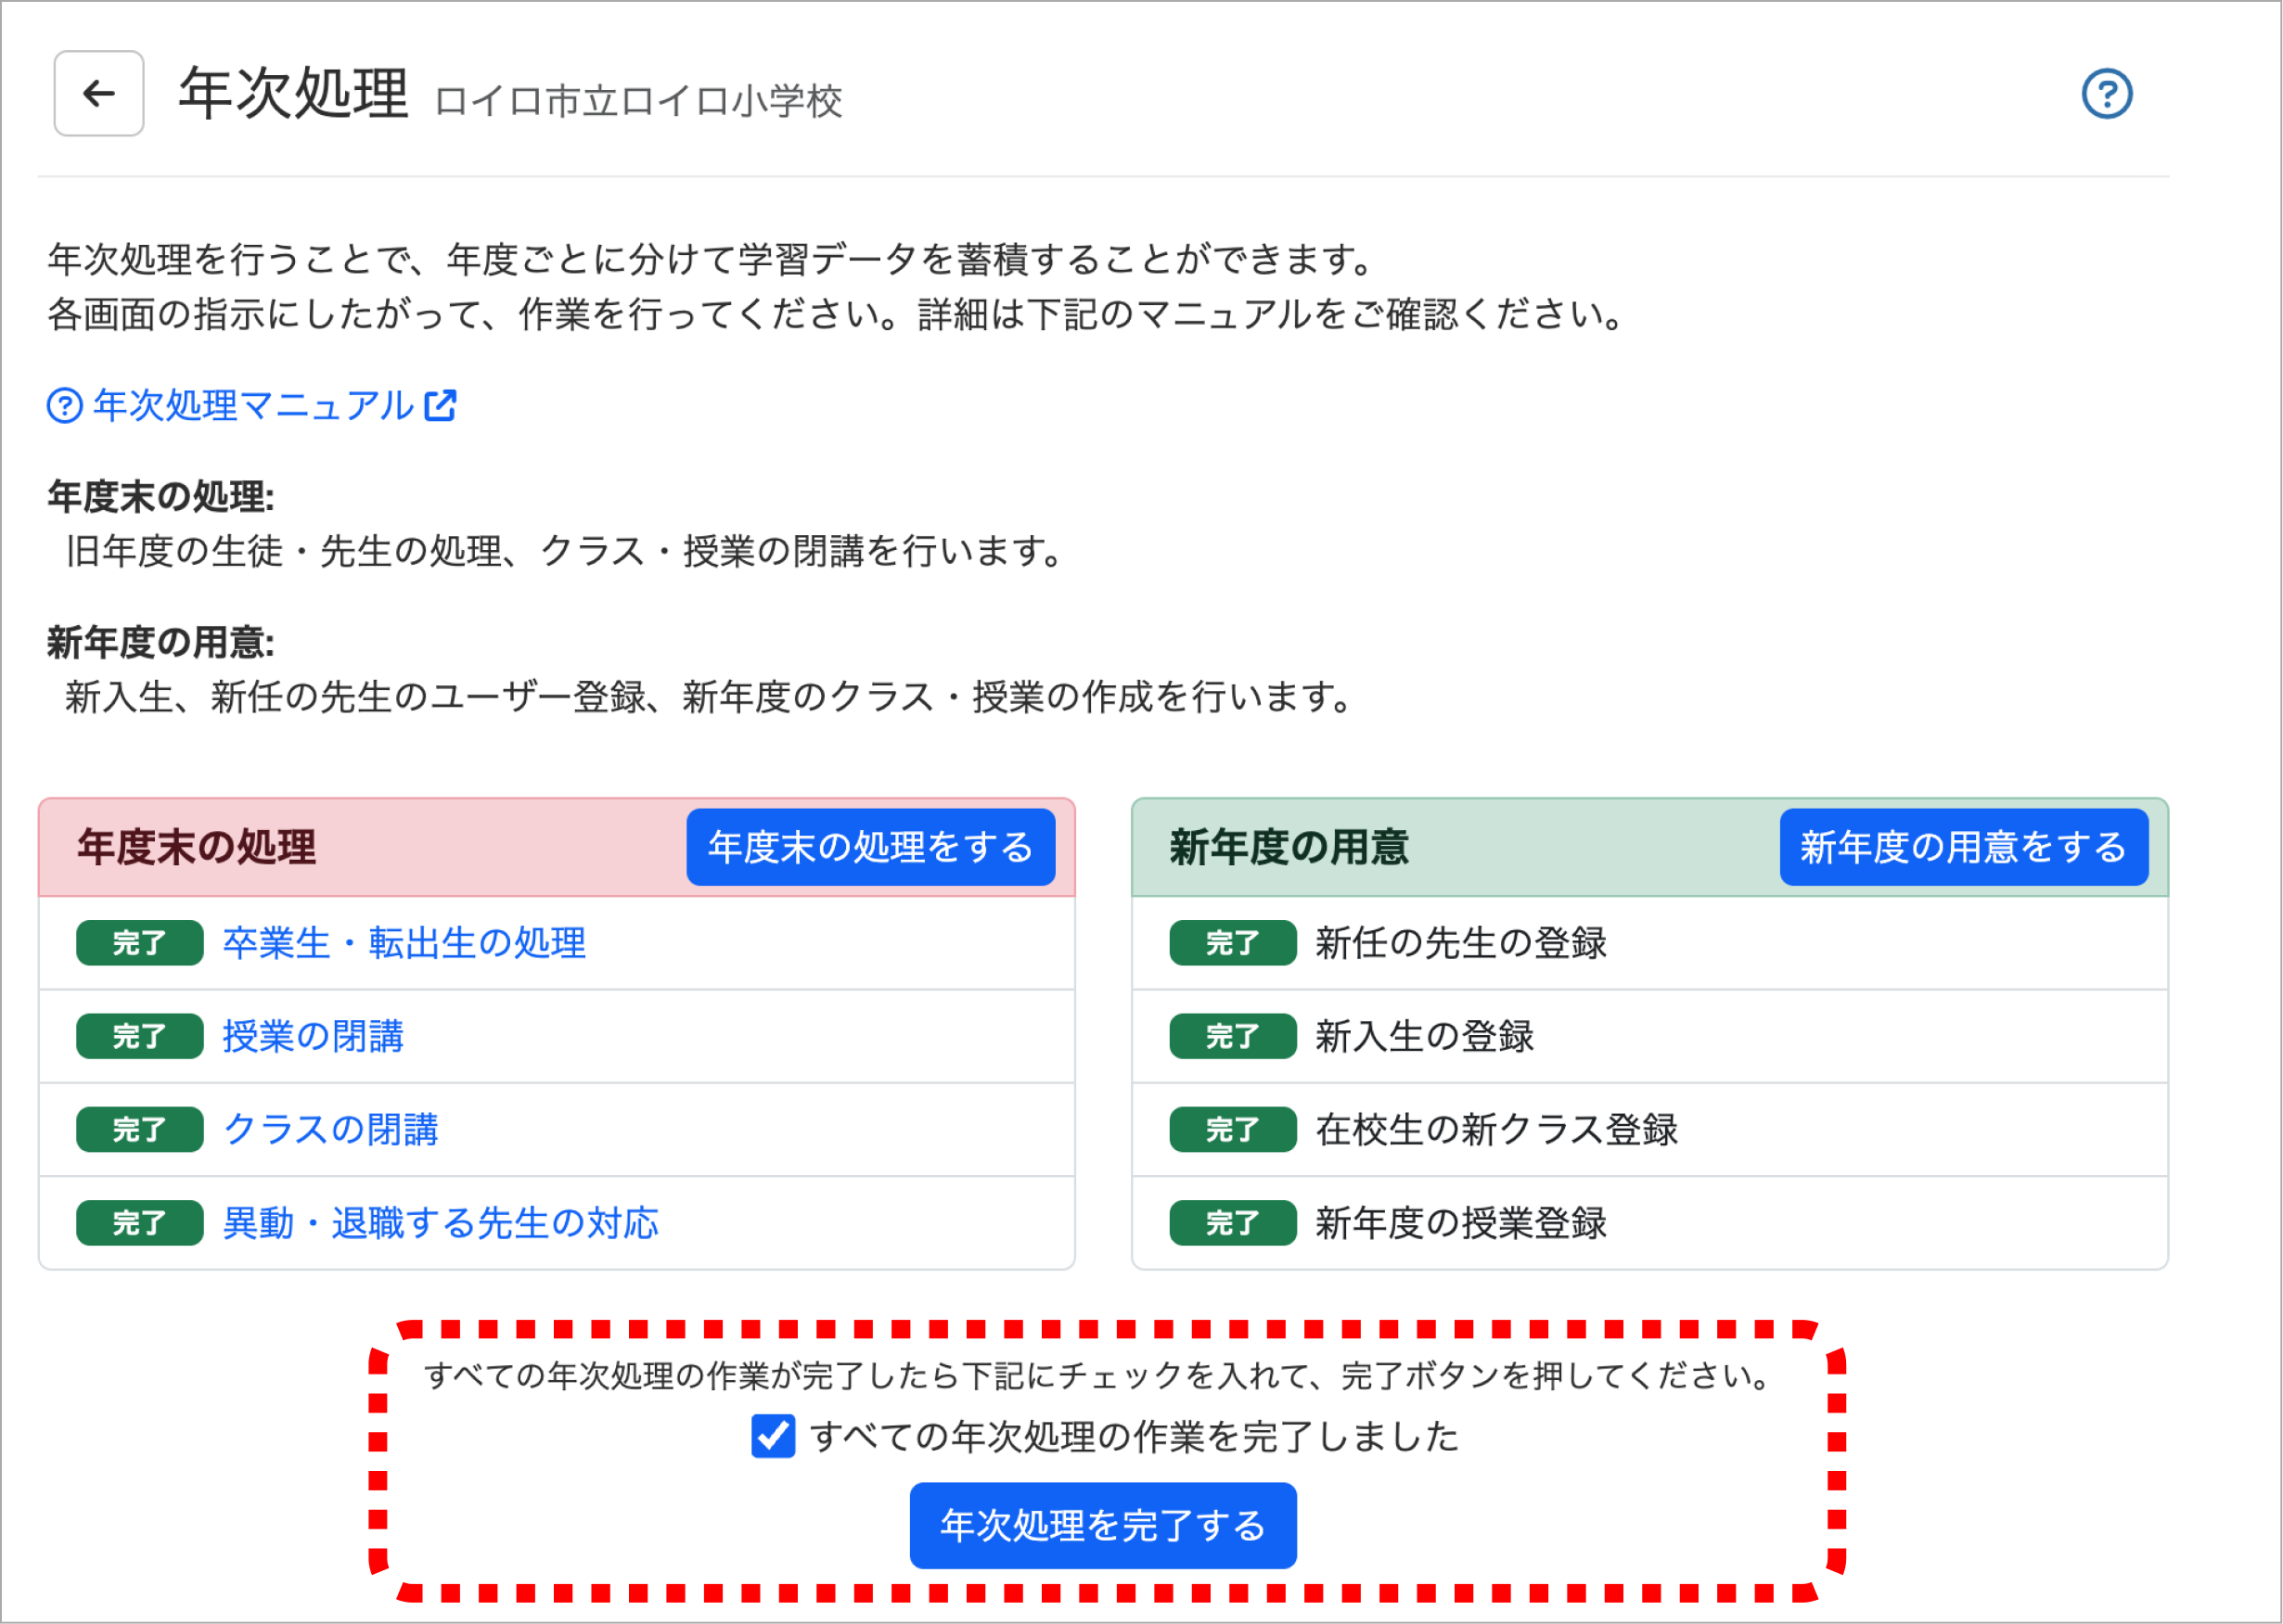Click 完了 badge next to 卒業生・転出生の処理
The height and width of the screenshot is (1624, 2283).
click(x=139, y=943)
